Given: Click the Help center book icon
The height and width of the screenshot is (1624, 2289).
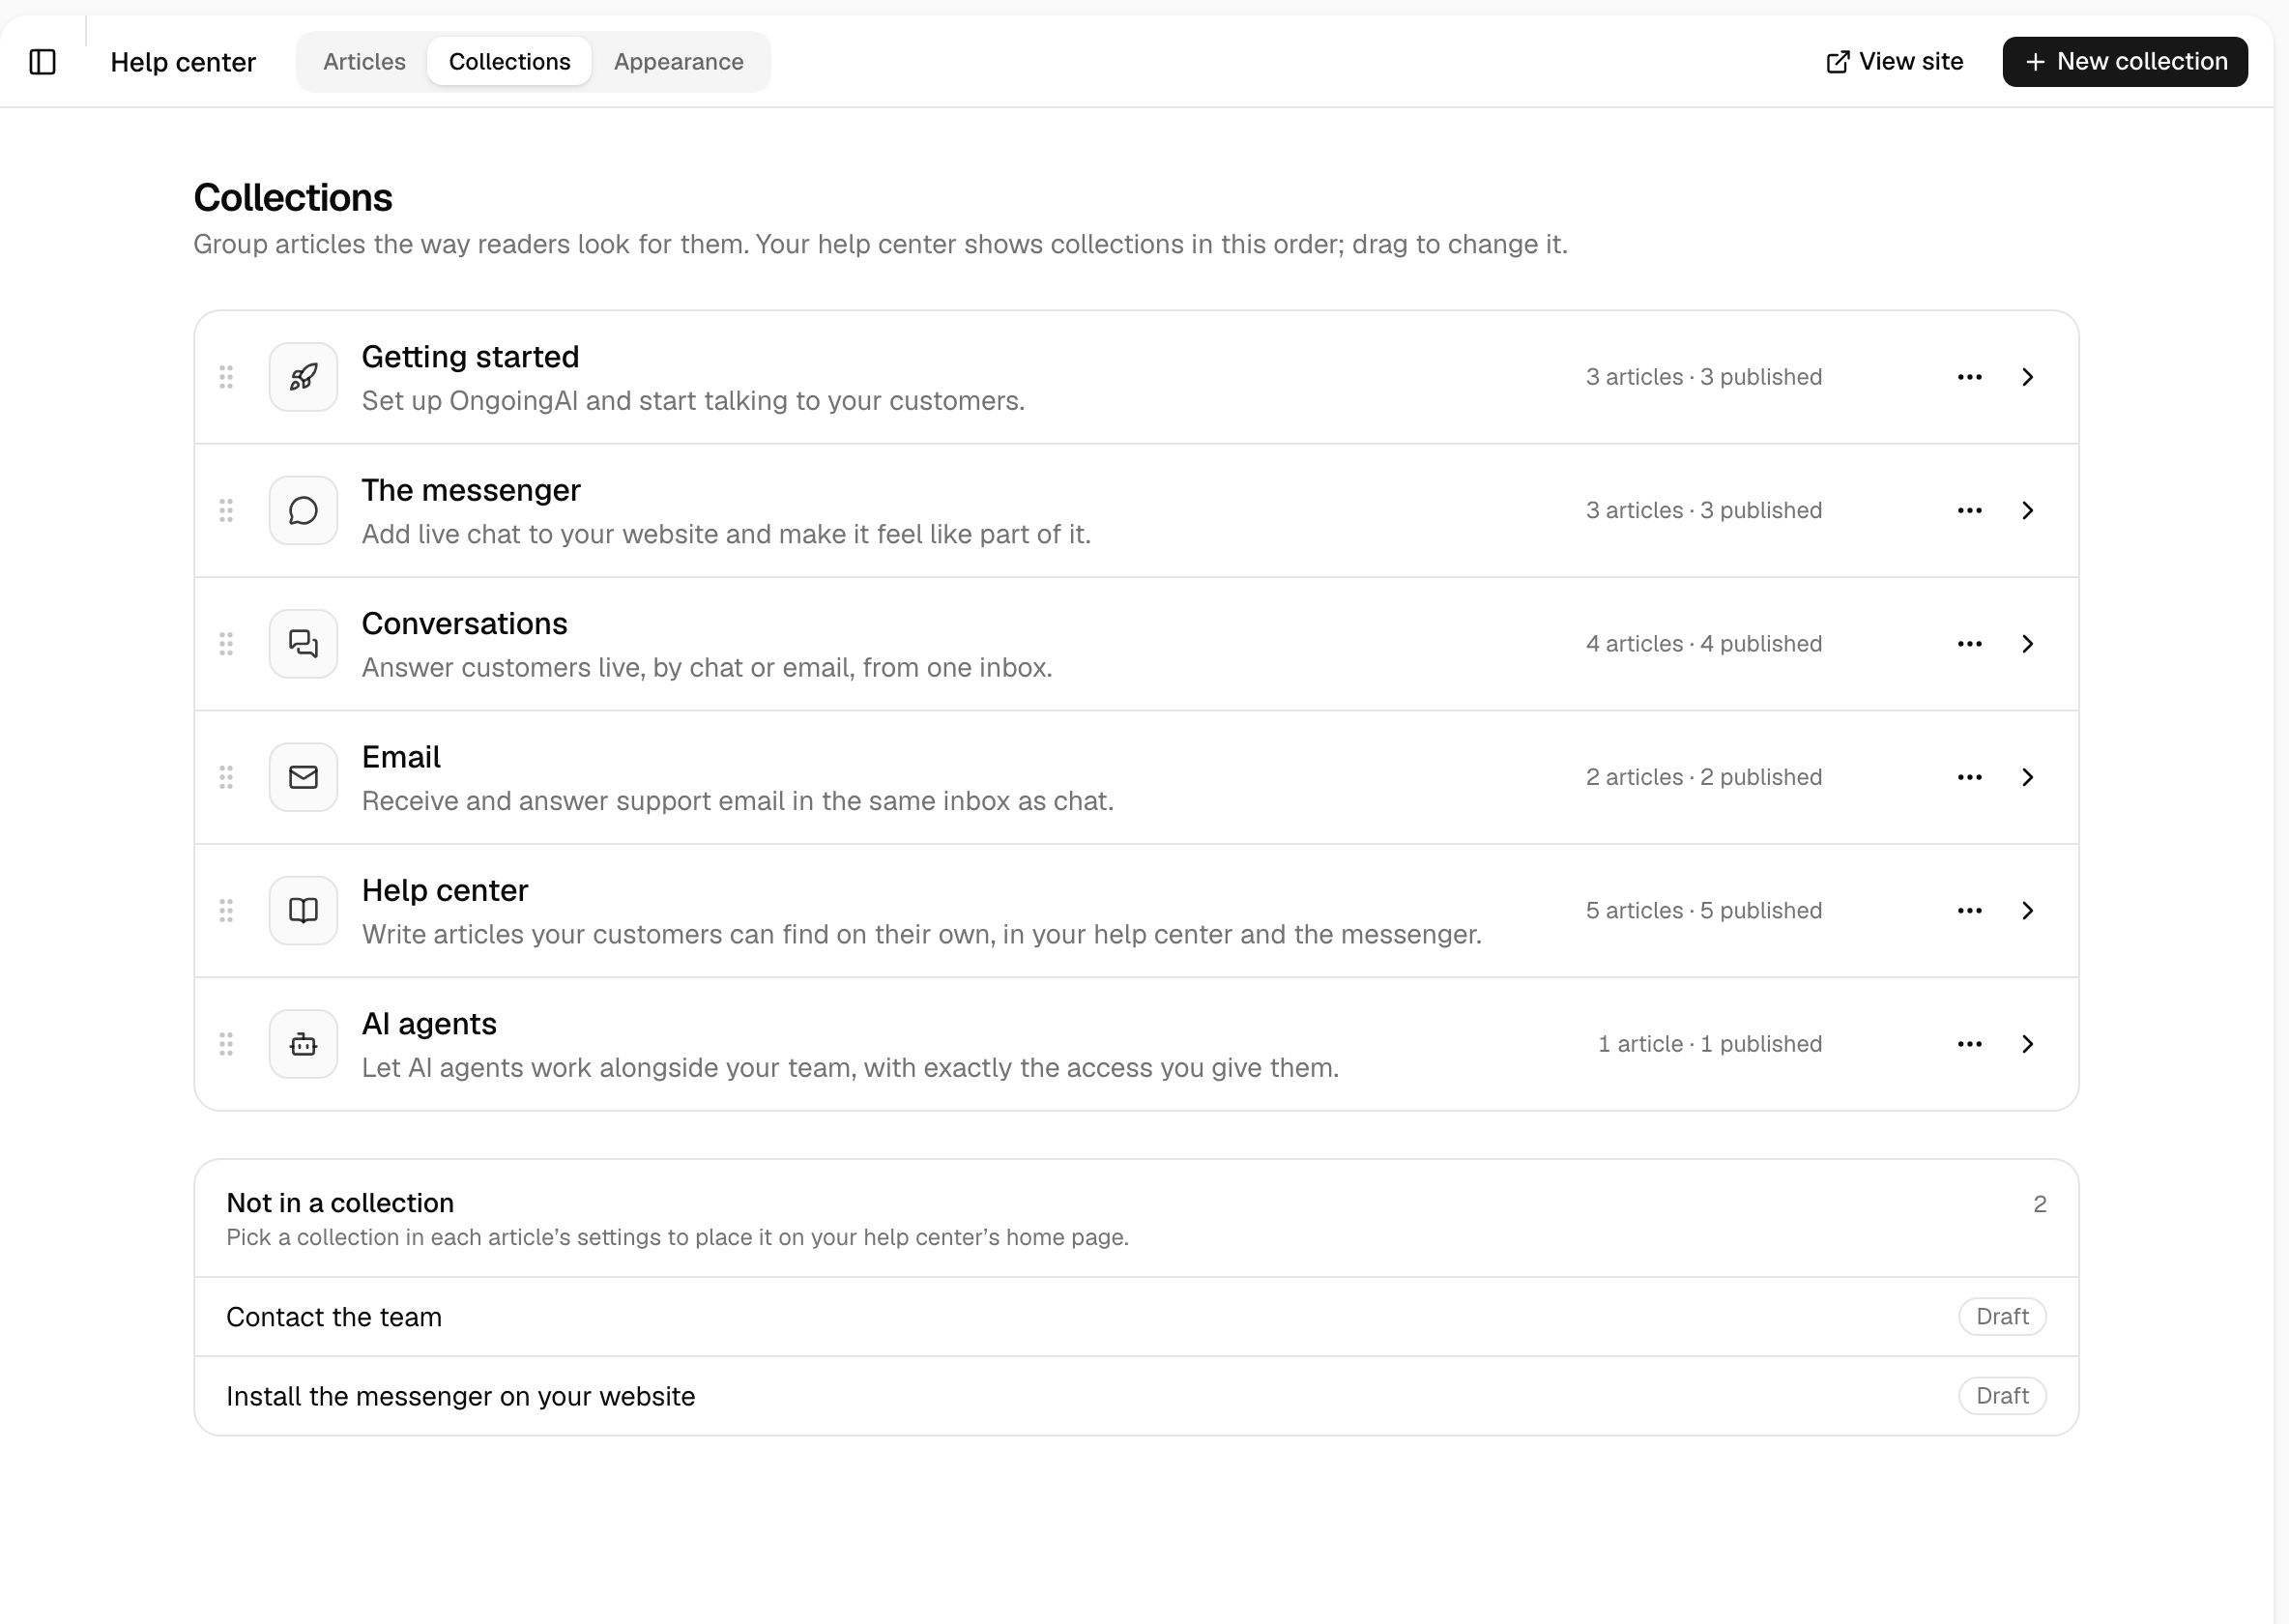Looking at the screenshot, I should (x=303, y=910).
